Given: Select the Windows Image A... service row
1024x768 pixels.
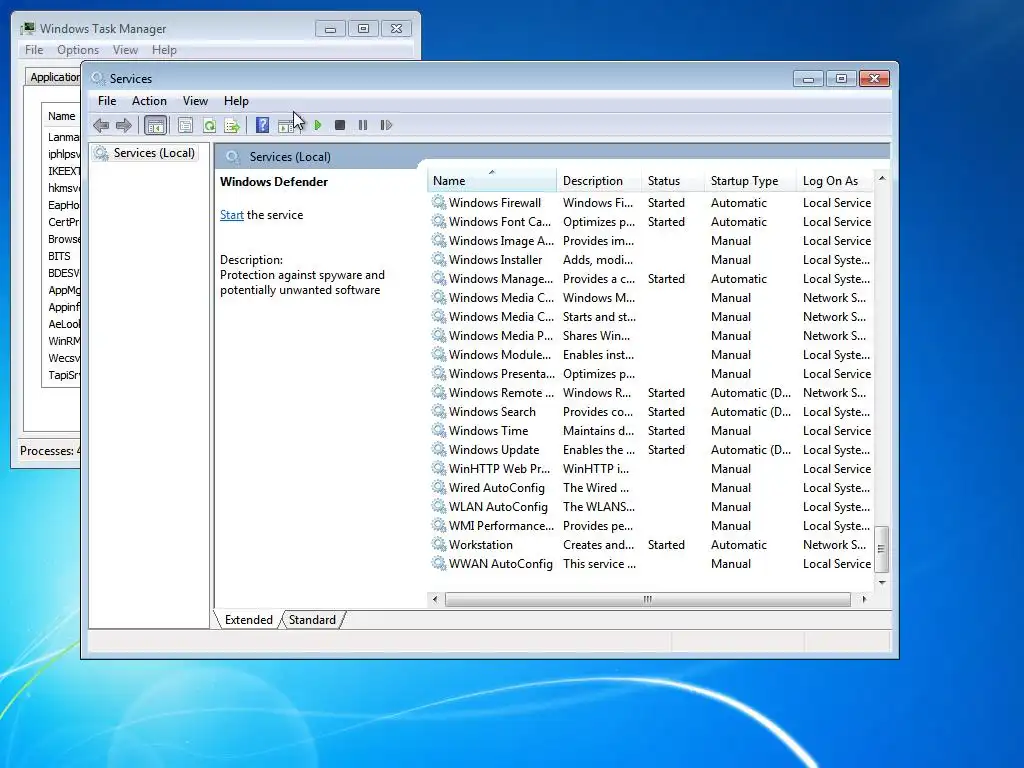Looking at the screenshot, I should [651, 240].
